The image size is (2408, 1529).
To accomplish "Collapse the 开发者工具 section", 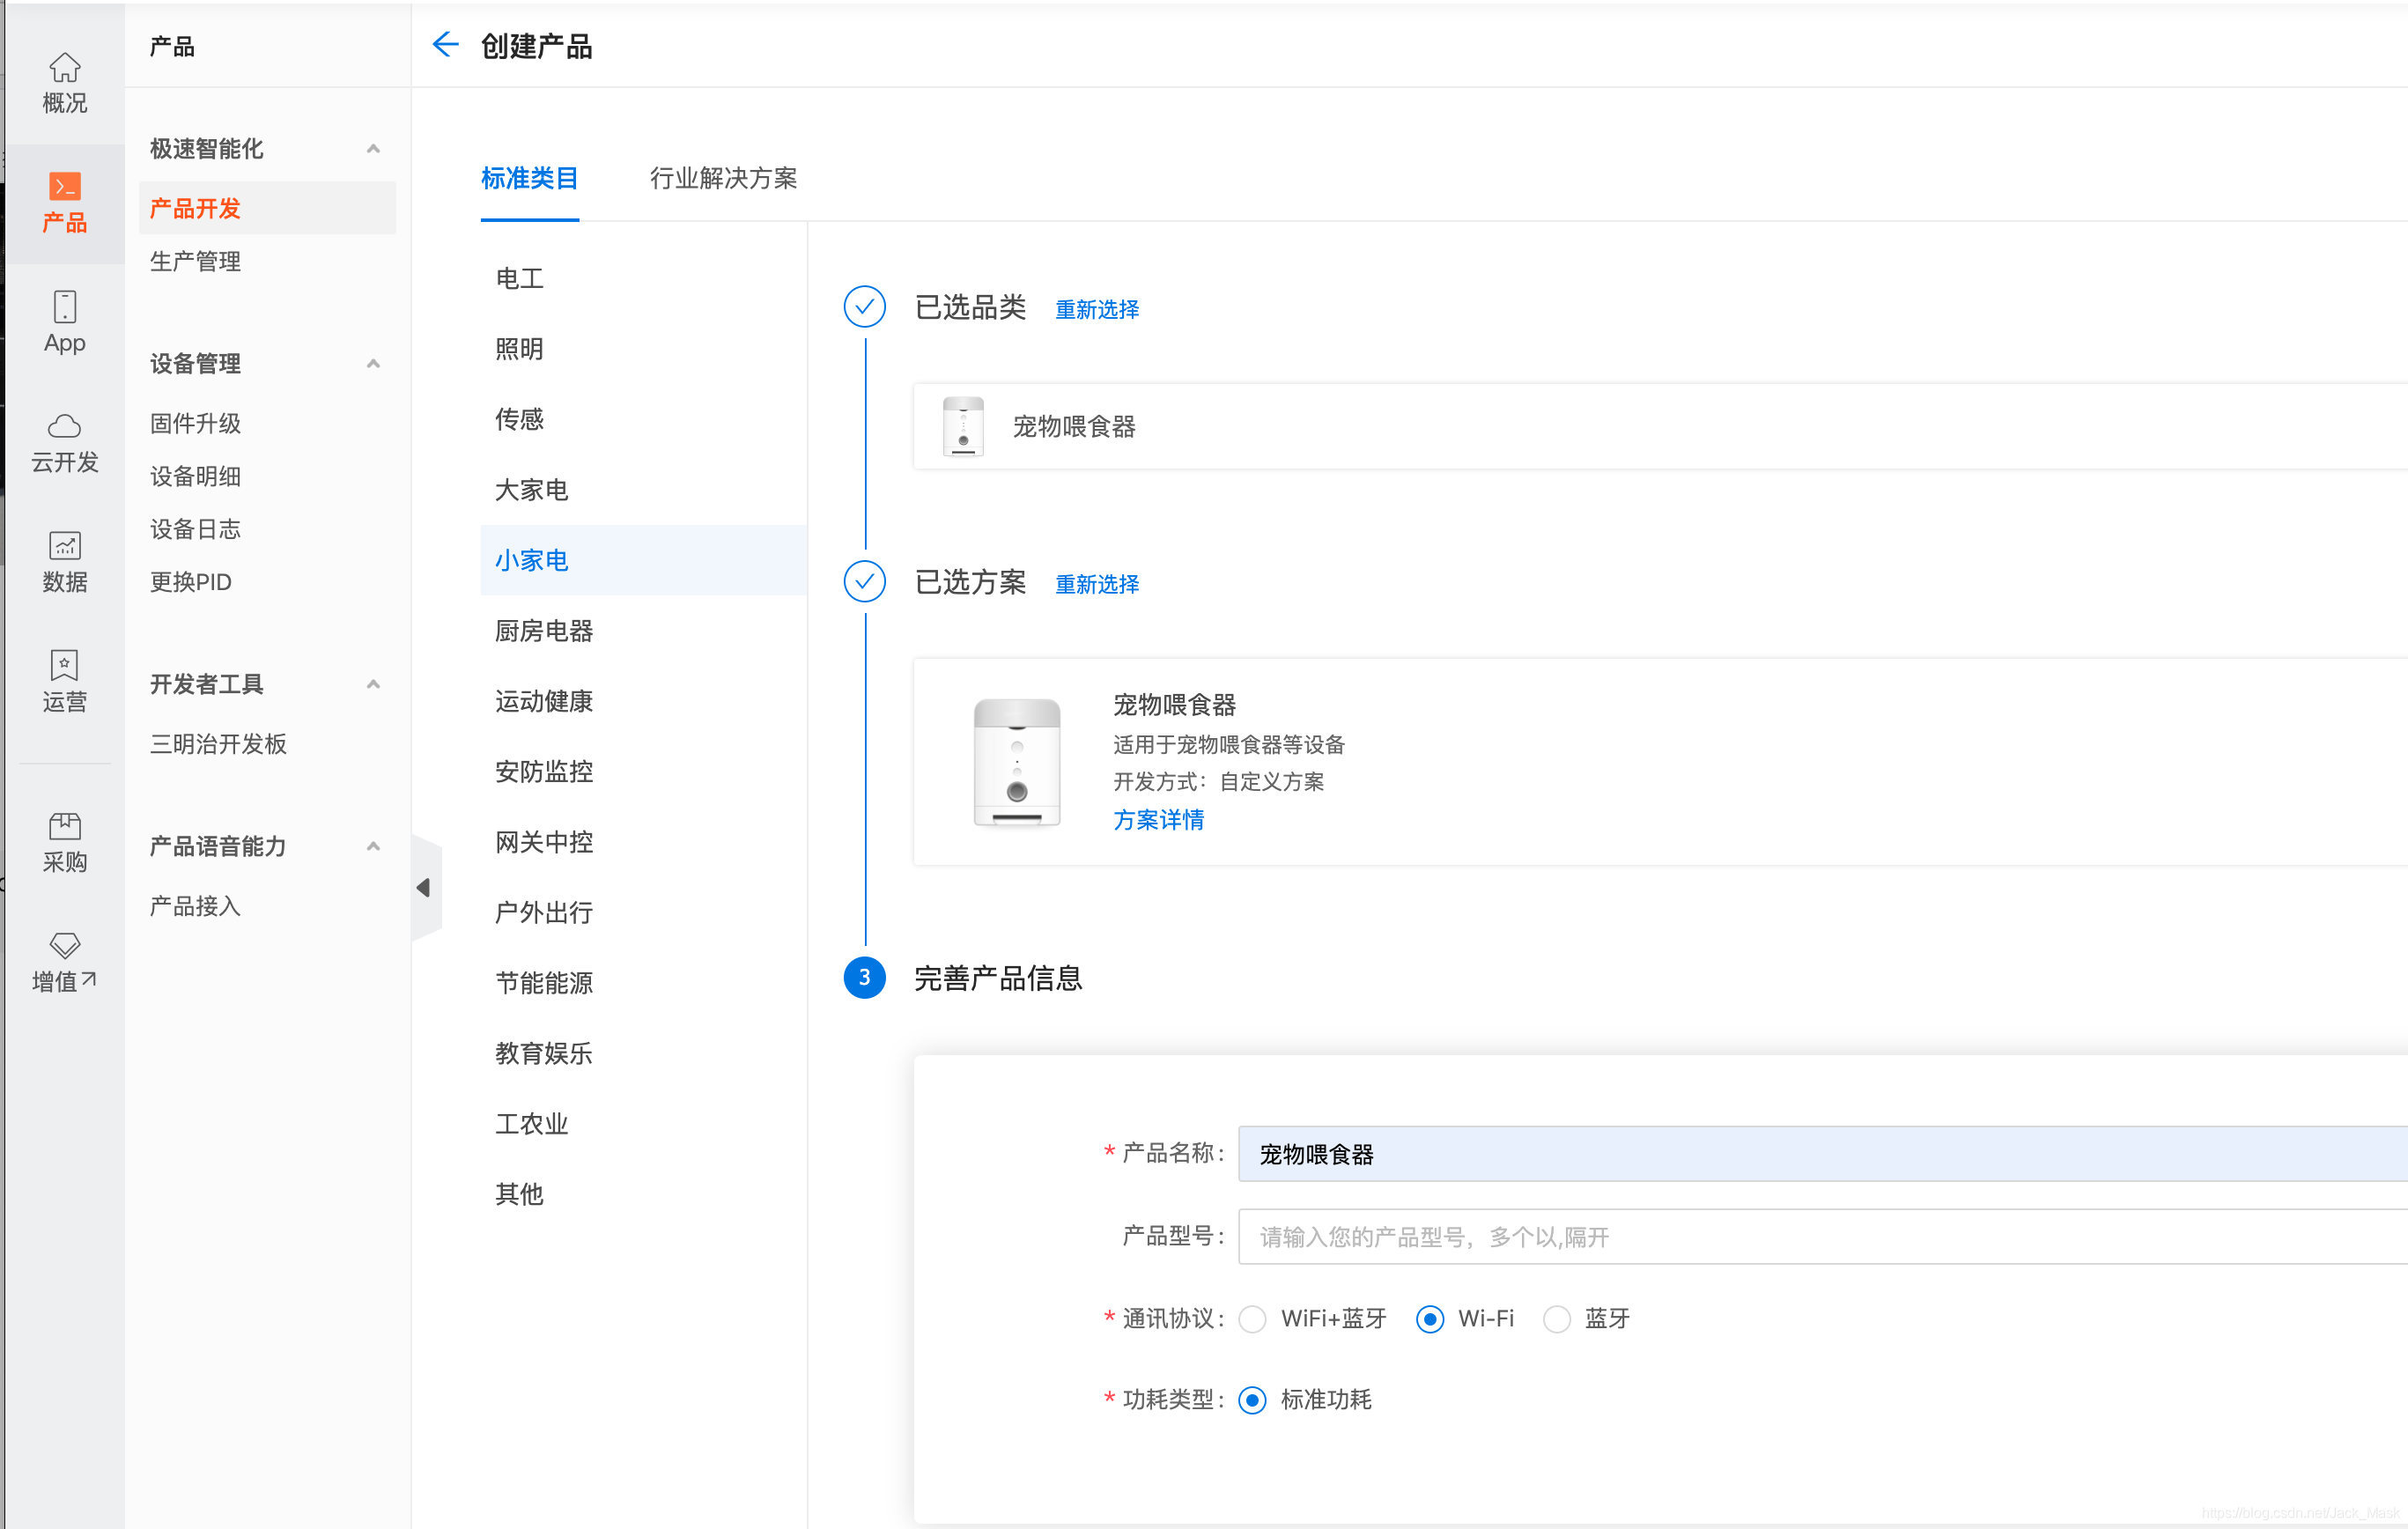I will [x=374, y=684].
